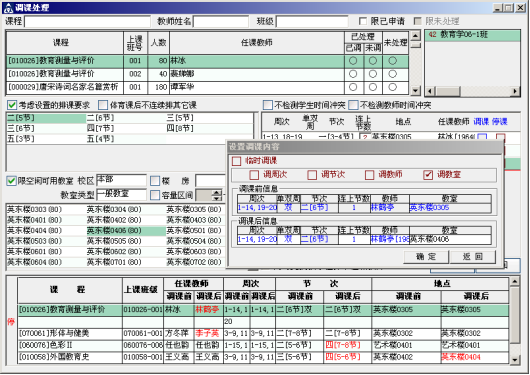Viewport: 530px width, 375px height.
Task: Open the 教室类型 combo box
Action: (x=121, y=195)
